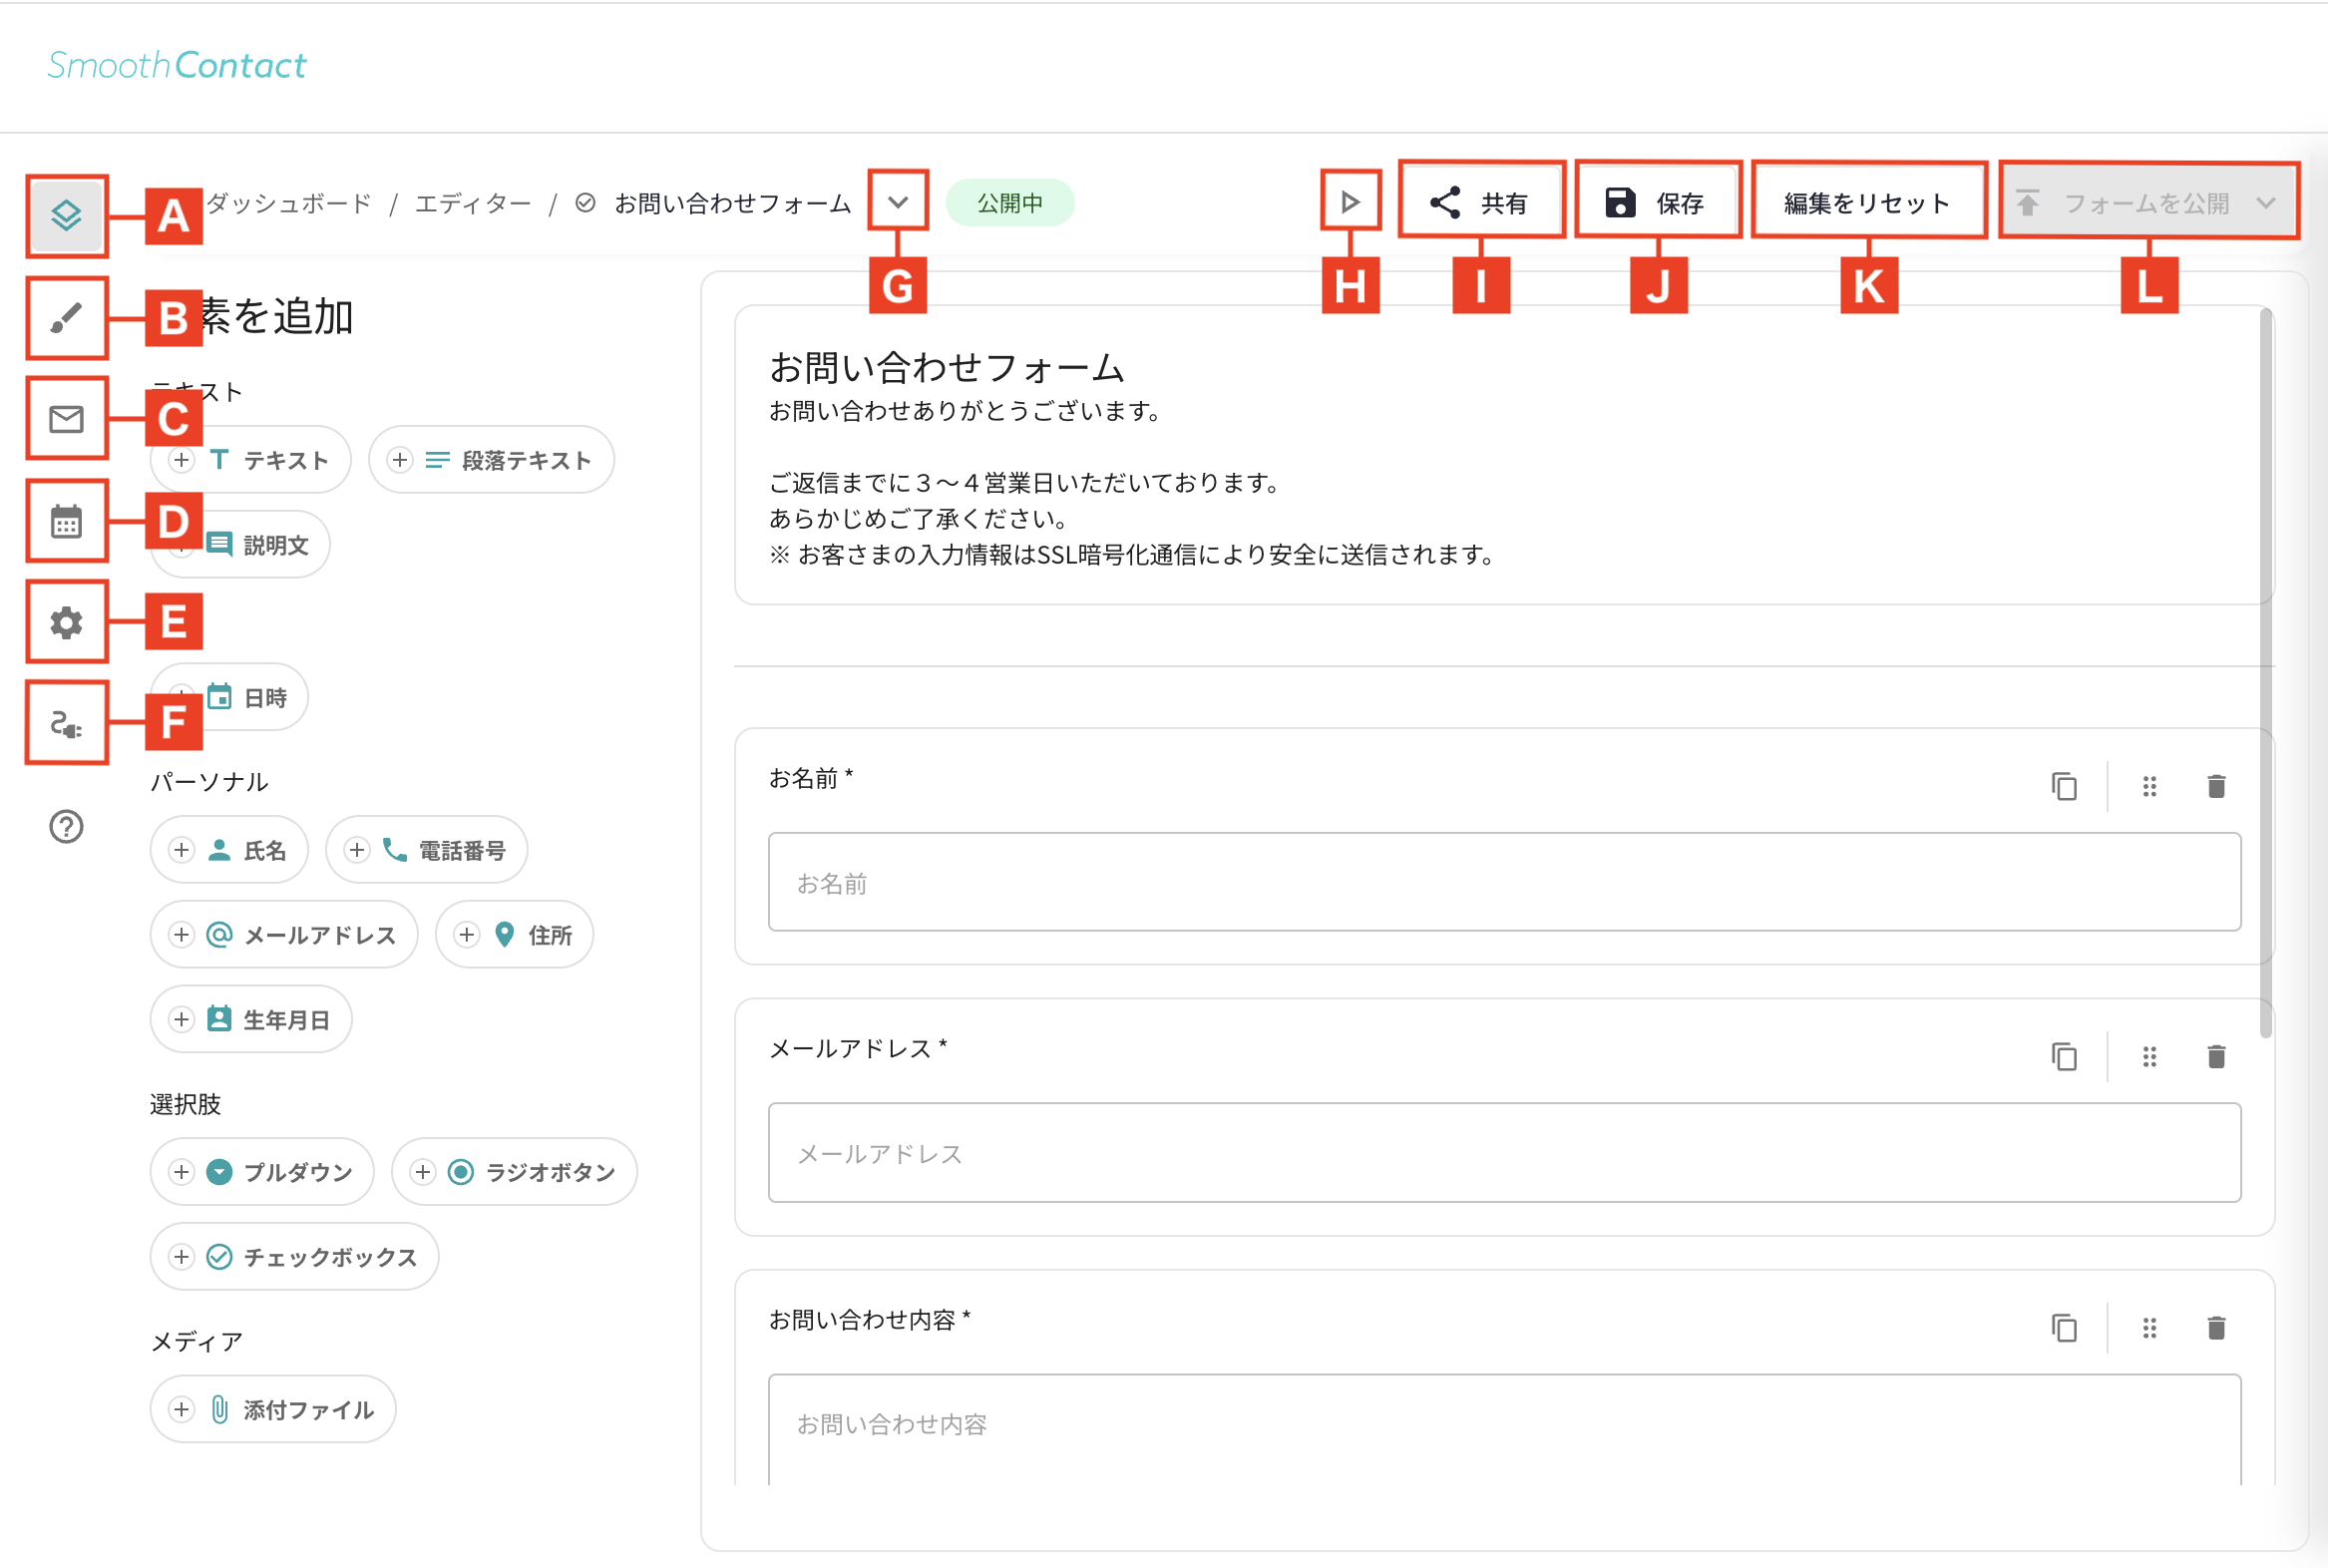Go to ダッシュボード breadcrumb

point(288,204)
